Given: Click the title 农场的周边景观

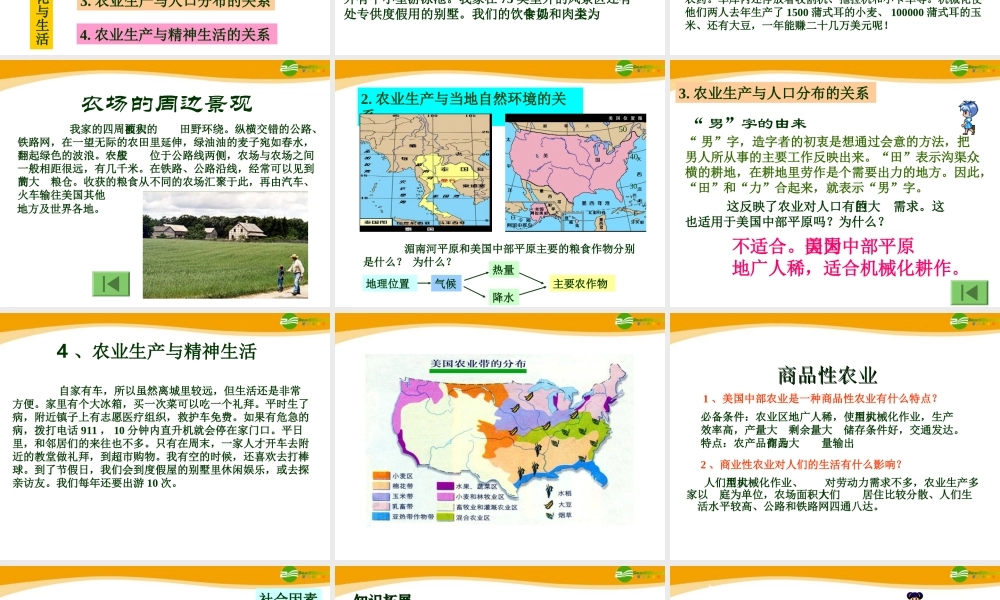Looking at the screenshot, I should tap(166, 103).
